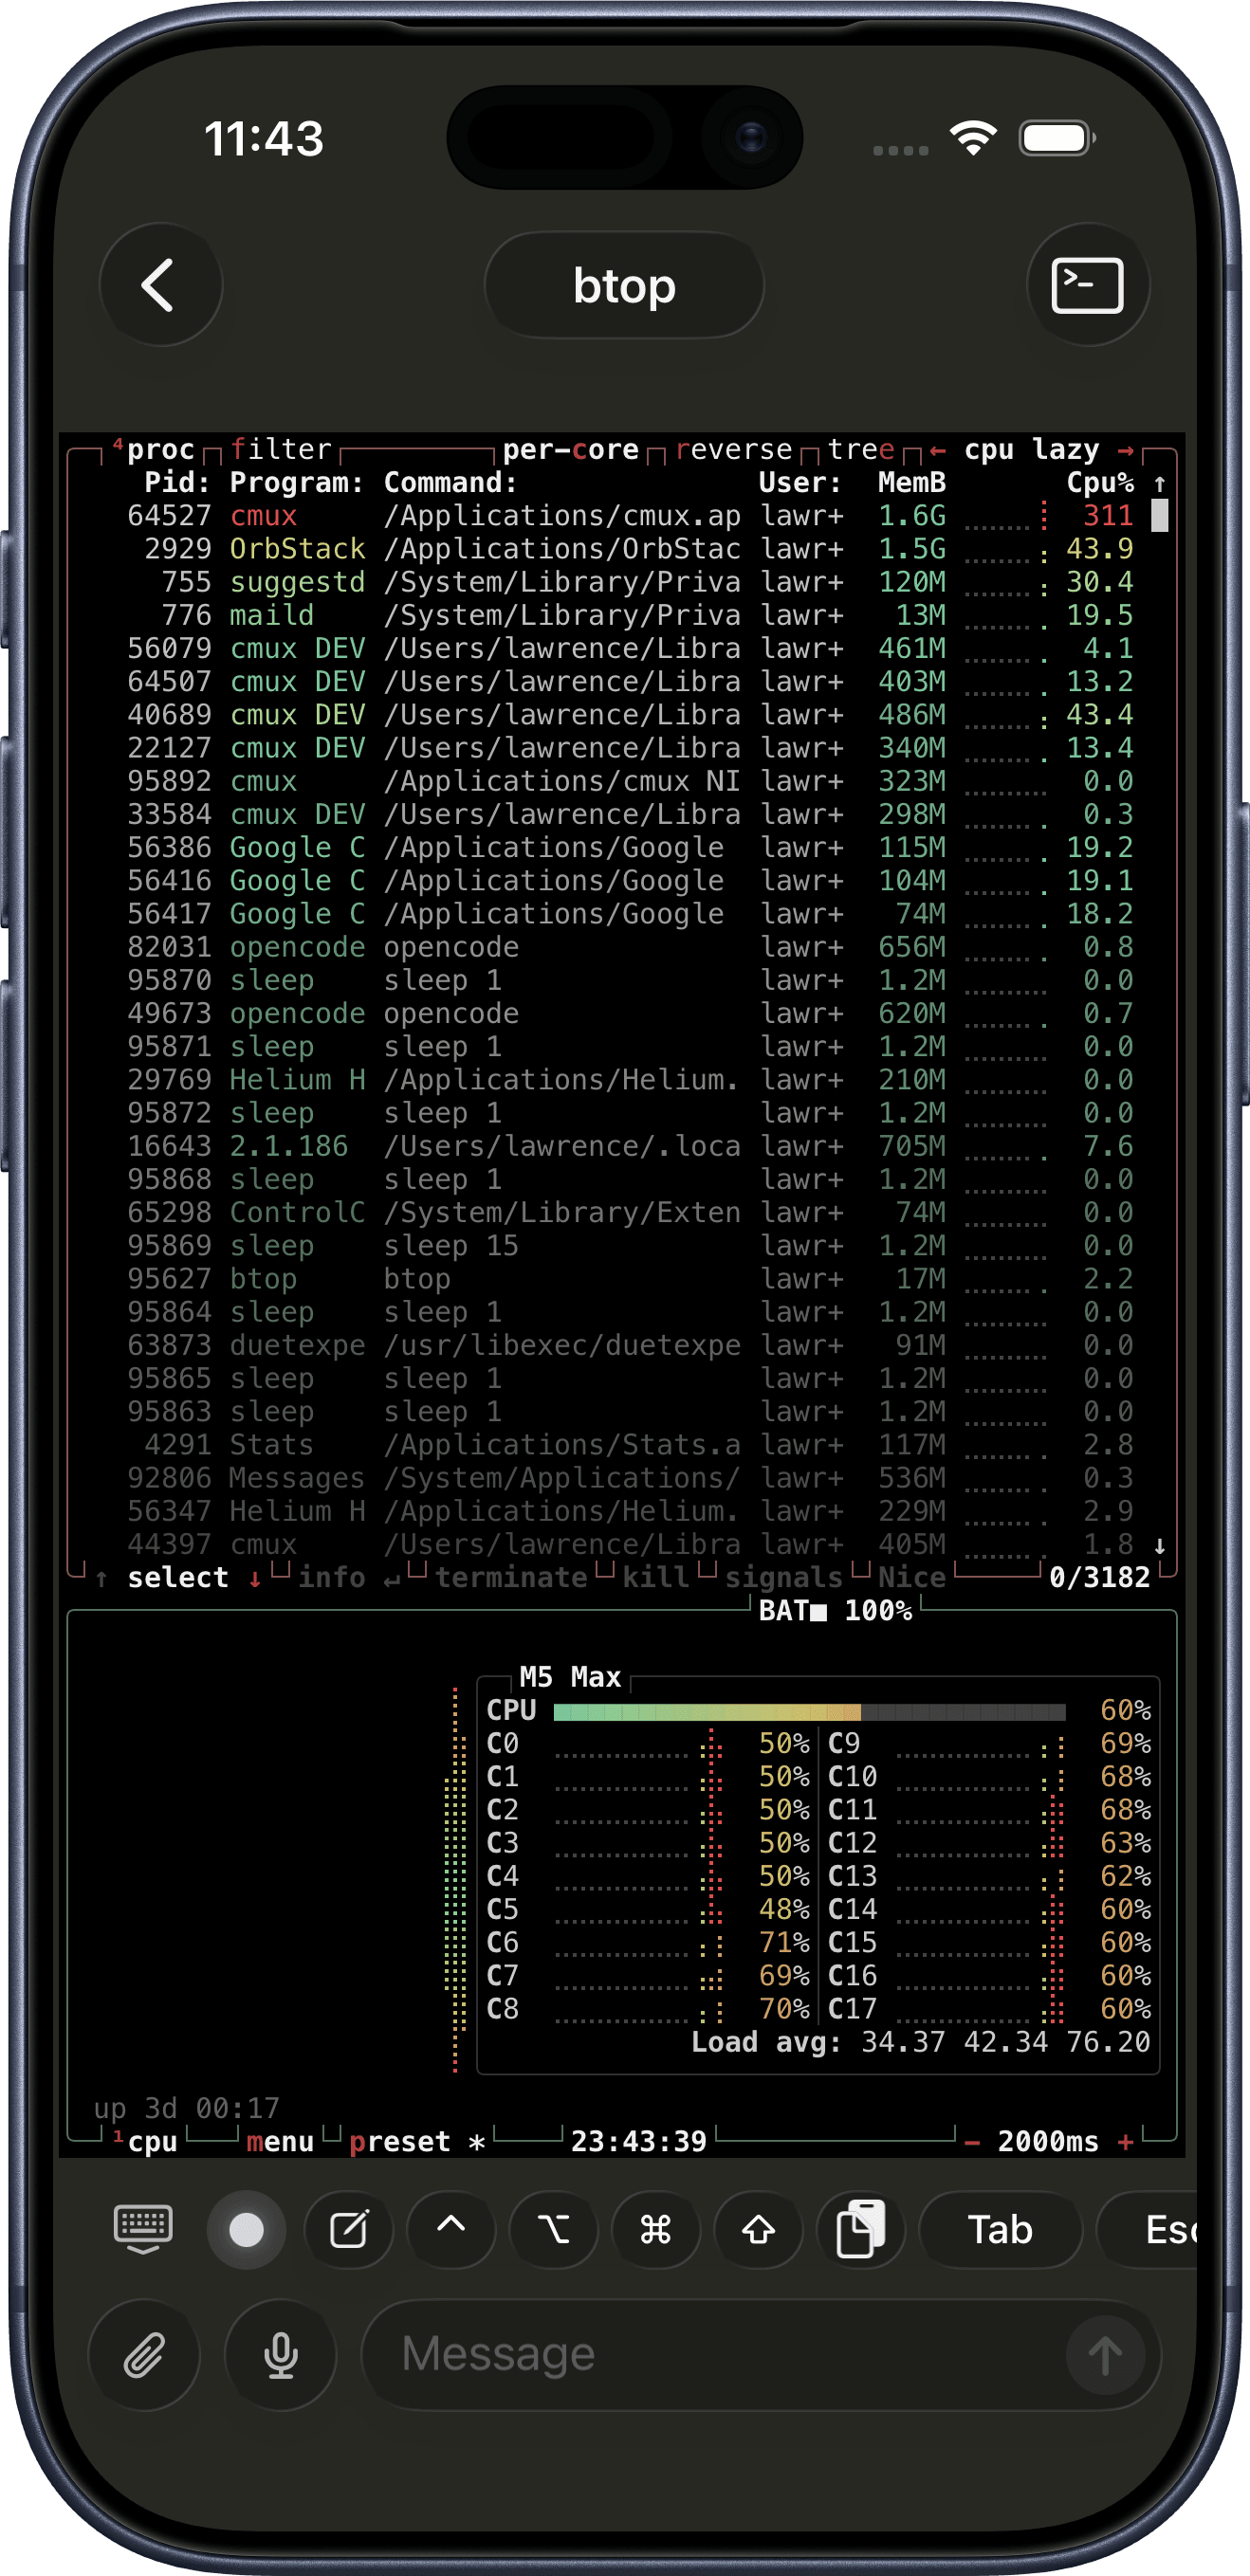The image size is (1250, 2576).
Task: Tap the microphone dictation icon
Action: coord(281,2356)
